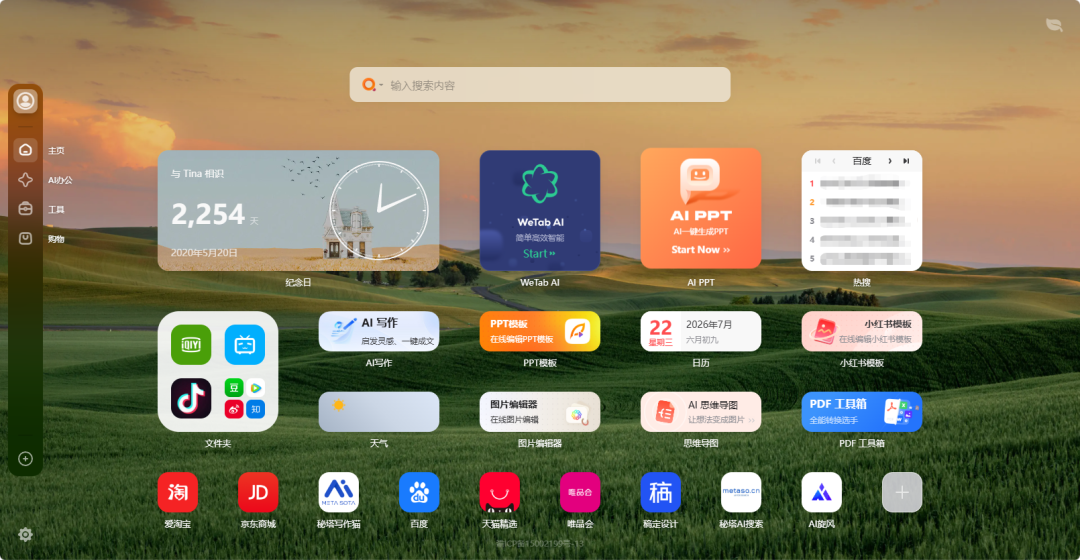Expand the search engine selector dropdown
Screen dimensions: 1080x560
tap(373, 85)
